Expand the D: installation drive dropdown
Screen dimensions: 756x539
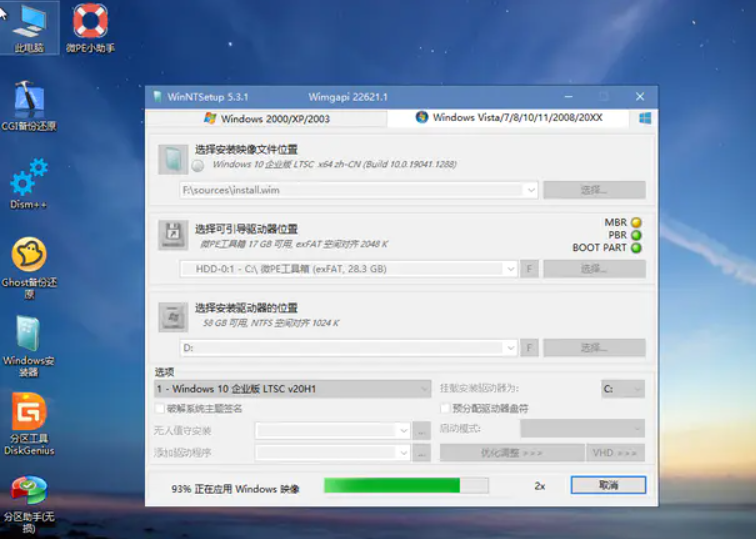tap(511, 348)
